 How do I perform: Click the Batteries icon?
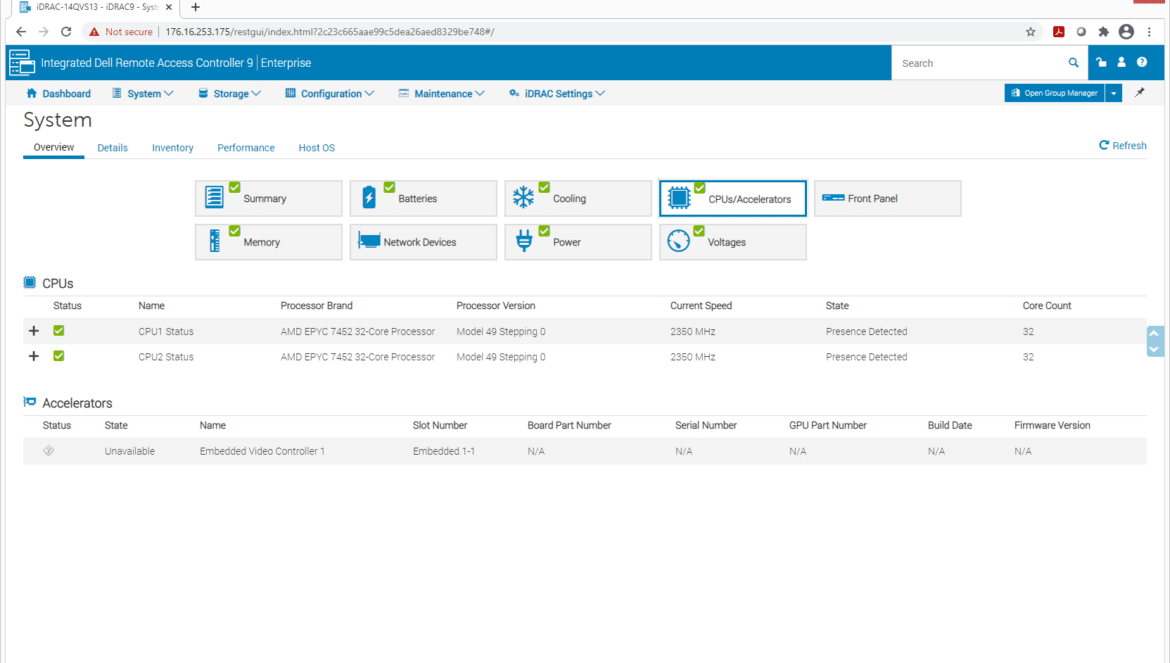click(x=369, y=197)
